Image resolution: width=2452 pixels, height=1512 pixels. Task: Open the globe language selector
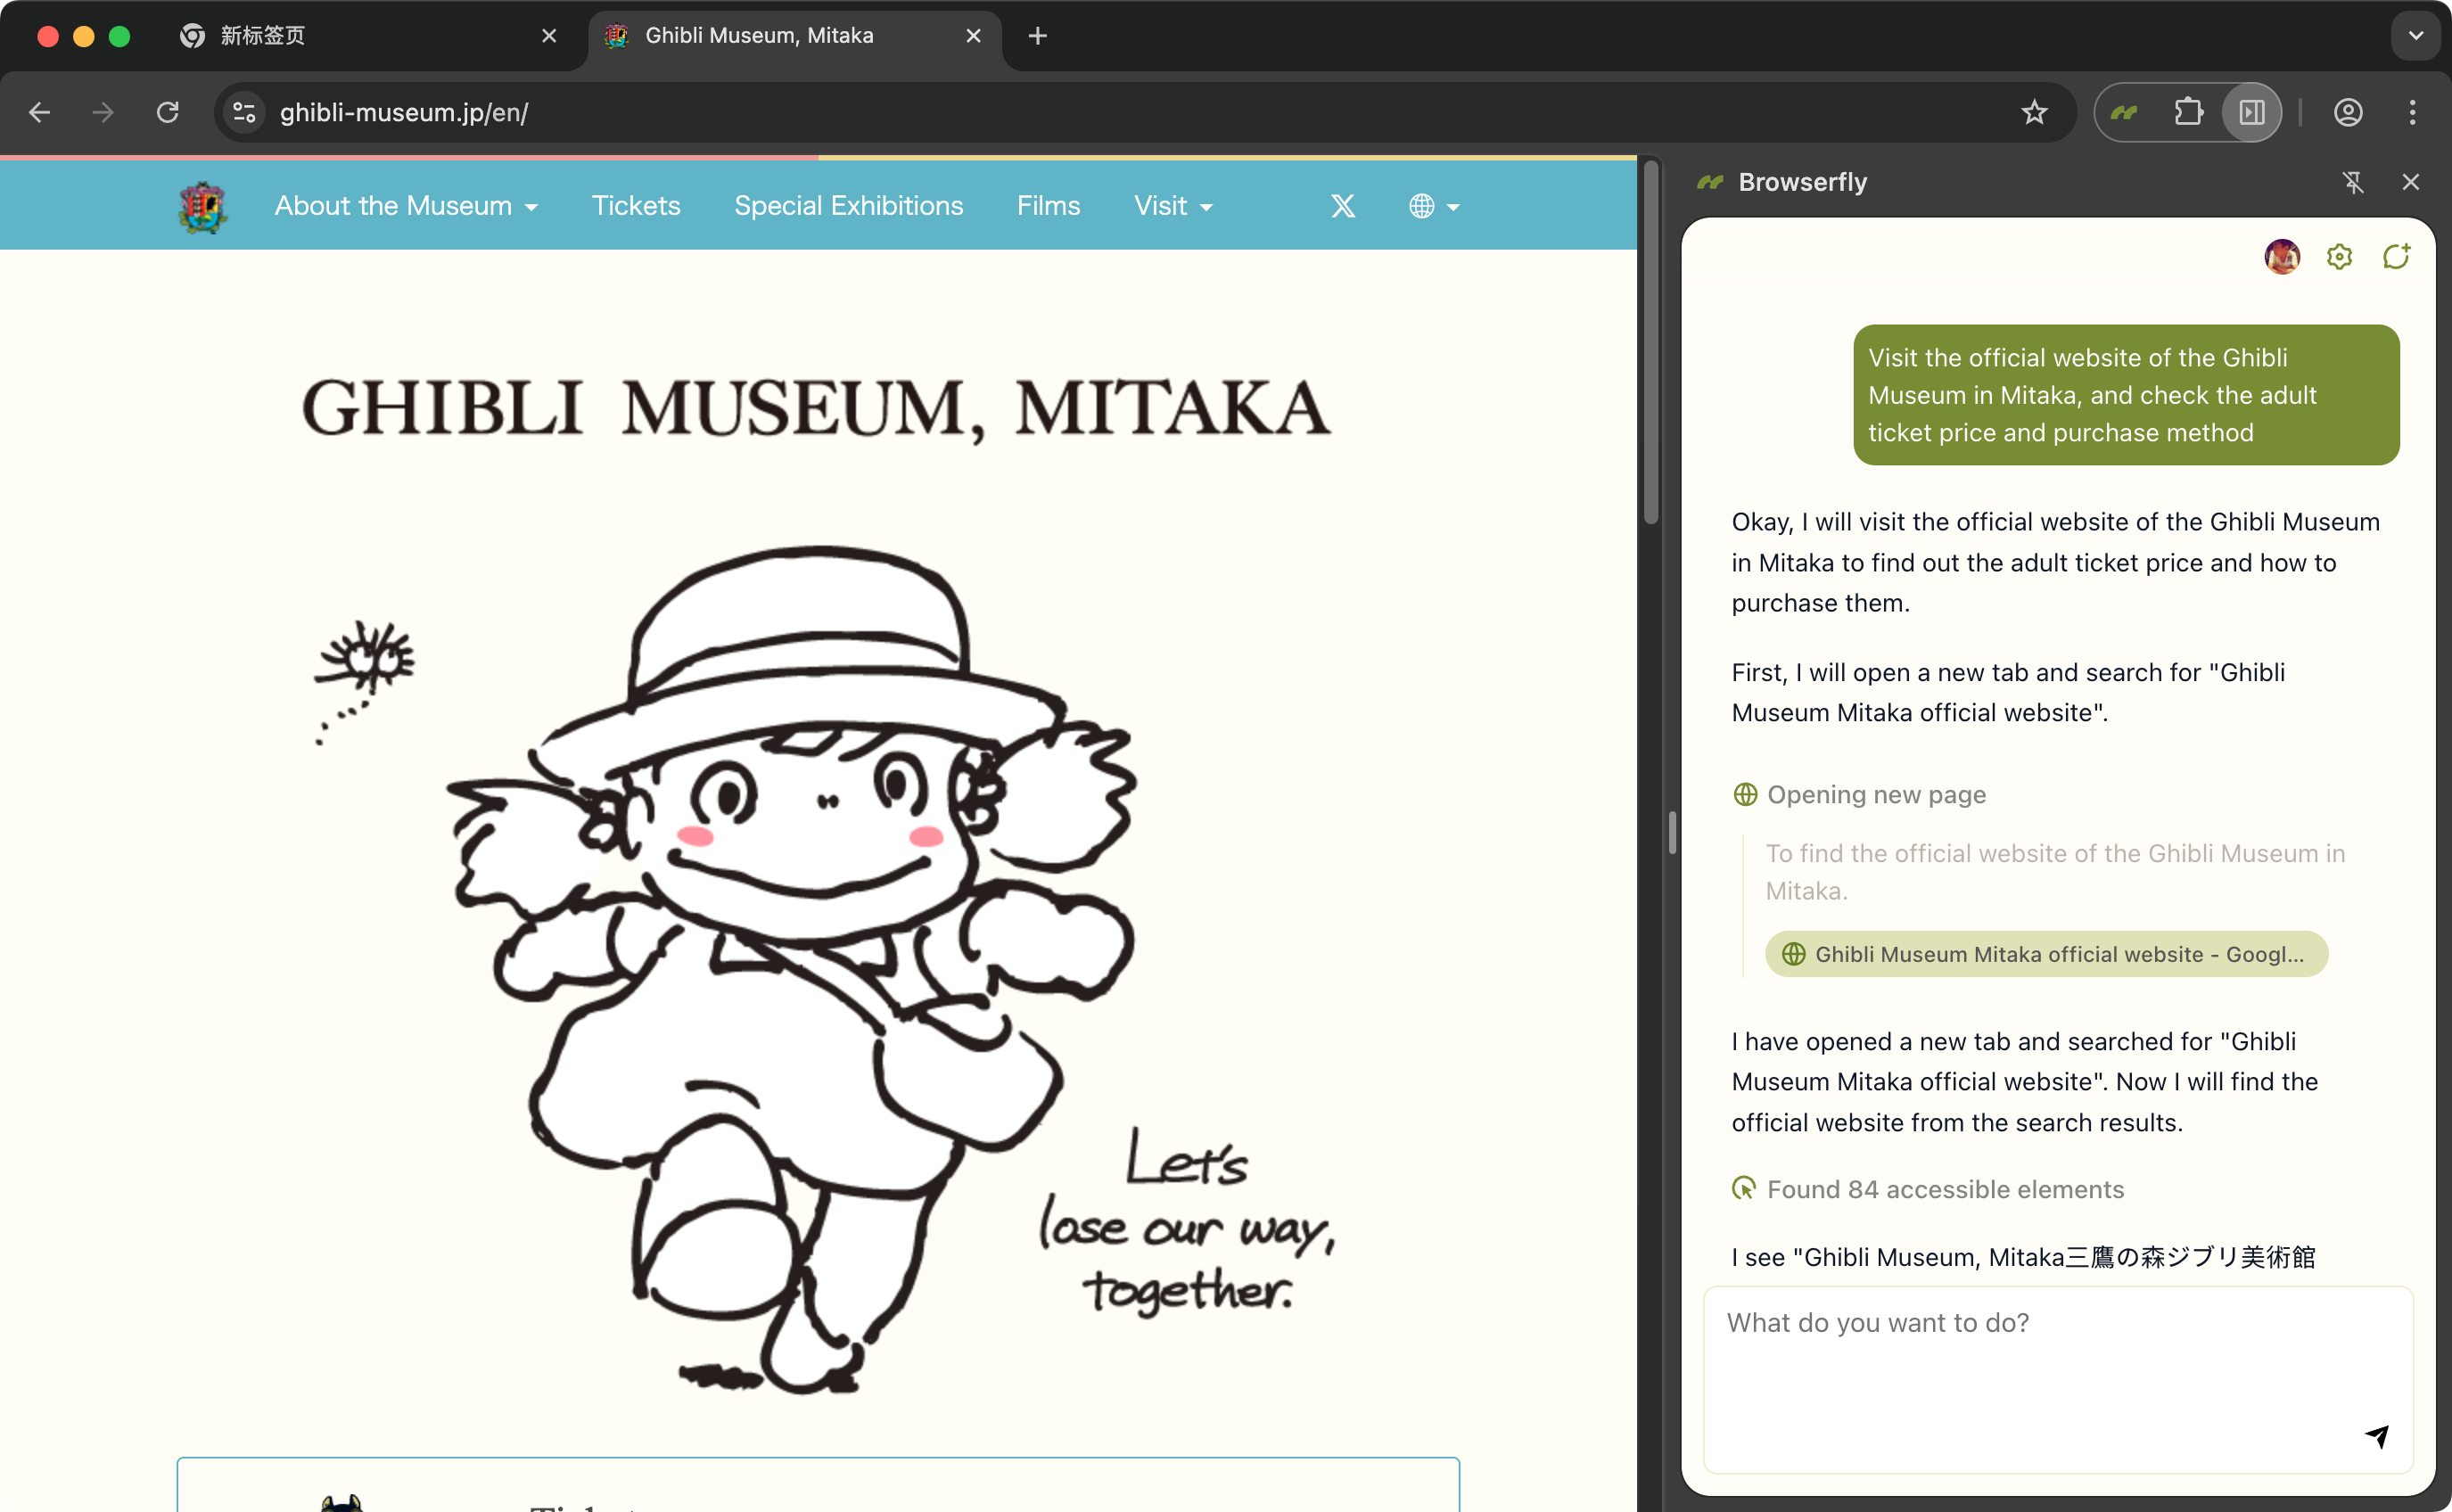pyautogui.click(x=1434, y=206)
